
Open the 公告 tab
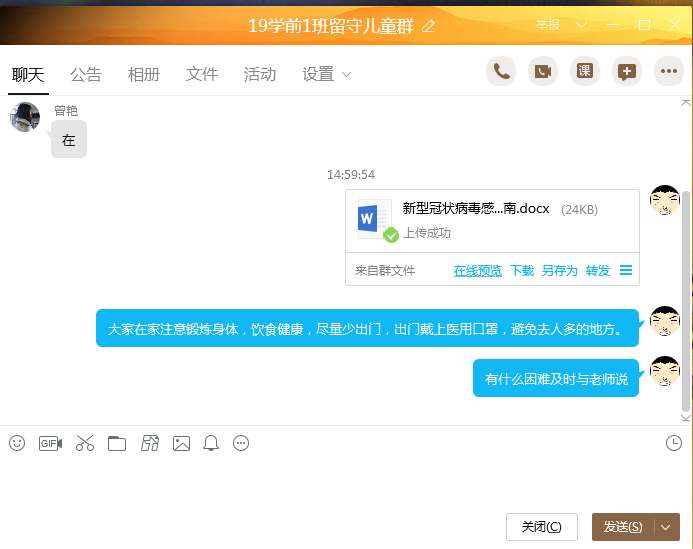point(86,74)
